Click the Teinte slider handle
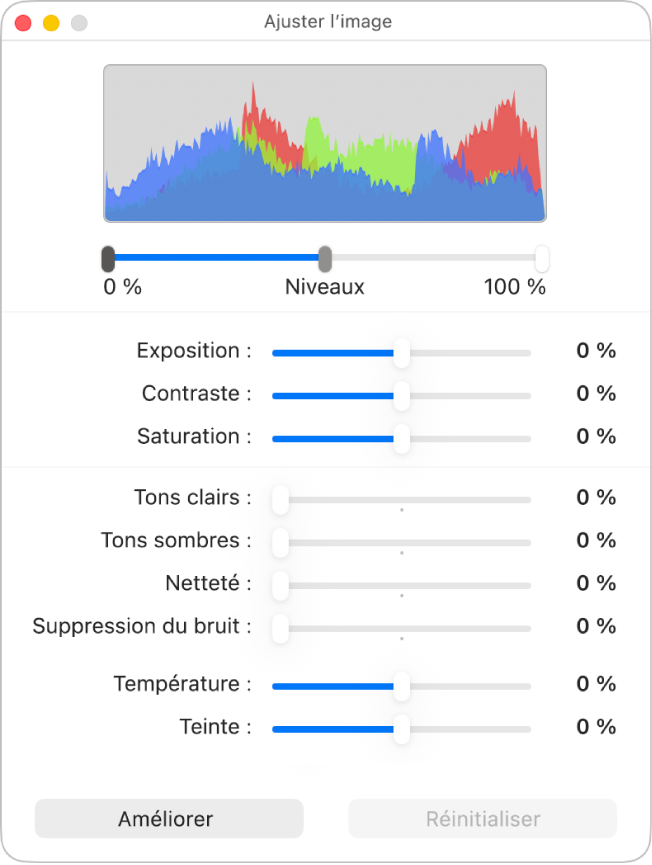Image resolution: width=652 pixels, height=865 pixels. point(401,729)
